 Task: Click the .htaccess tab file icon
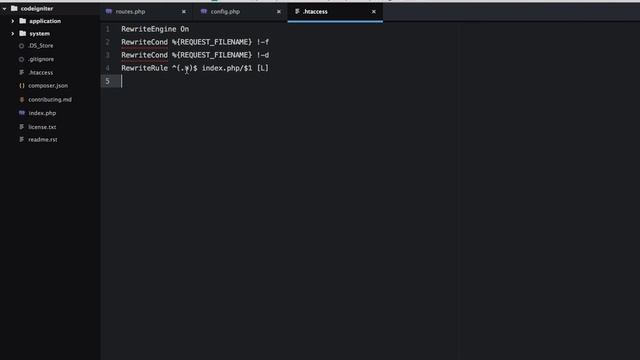point(297,11)
